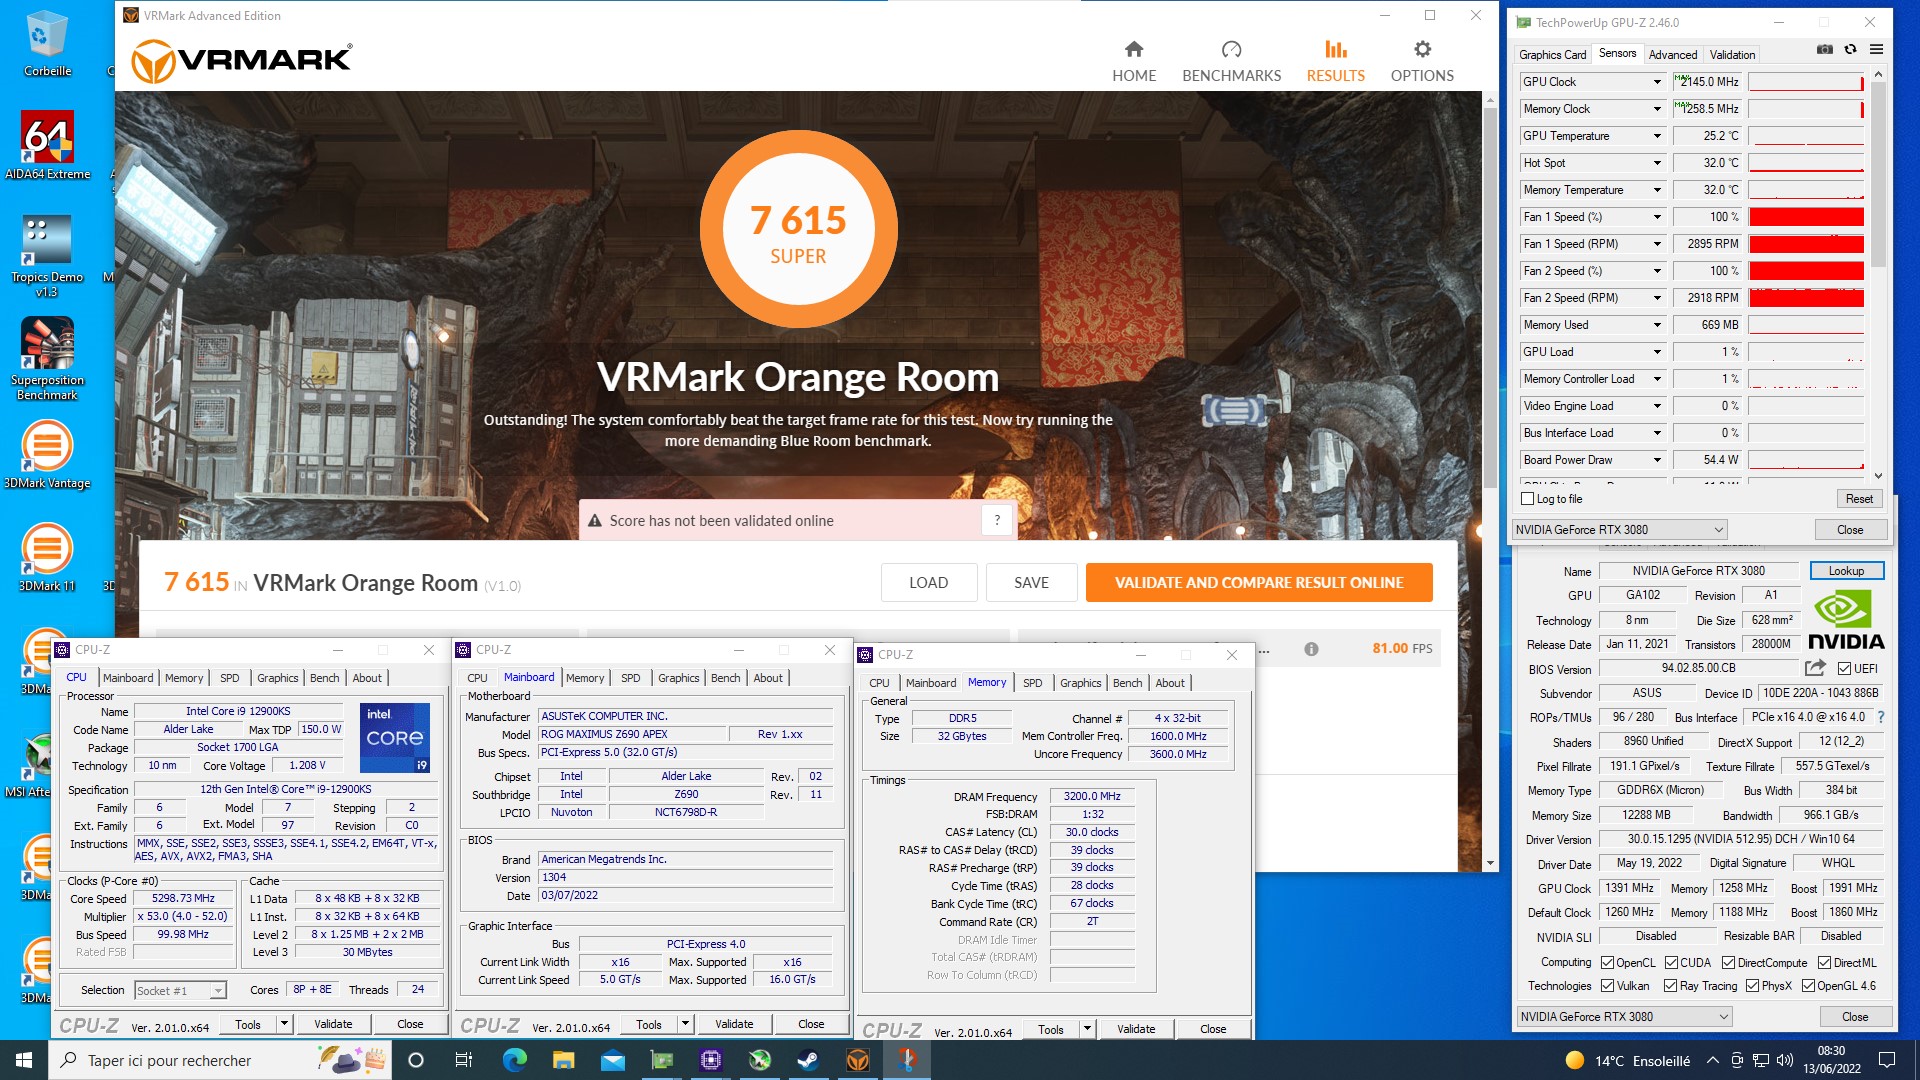Open the Socket #1 selection dropdown in CPU-Z
Image resolution: width=1920 pixels, height=1080 pixels.
pyautogui.click(x=180, y=990)
